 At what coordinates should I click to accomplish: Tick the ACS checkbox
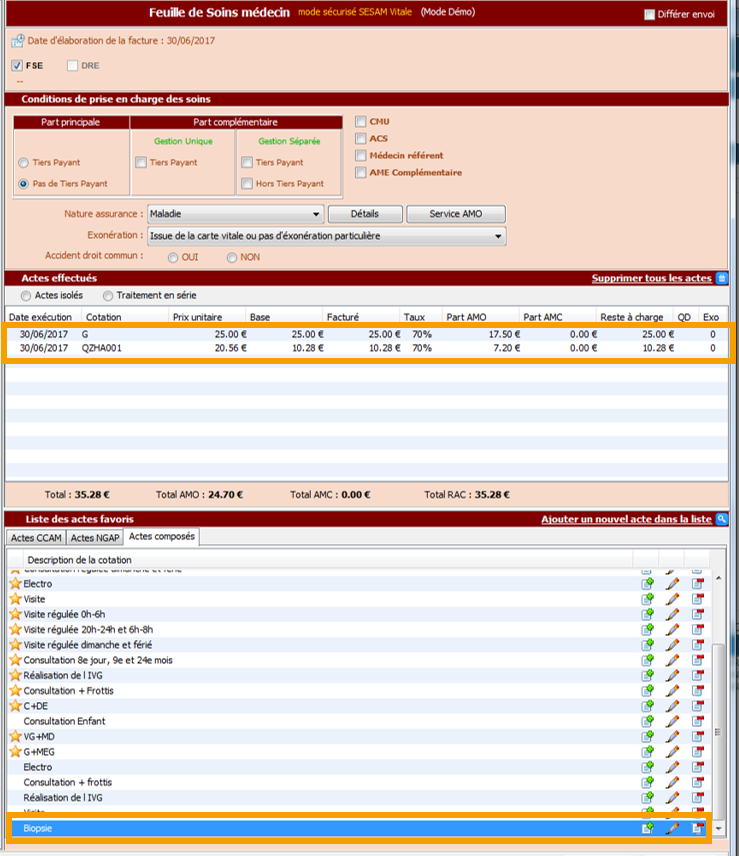360,138
